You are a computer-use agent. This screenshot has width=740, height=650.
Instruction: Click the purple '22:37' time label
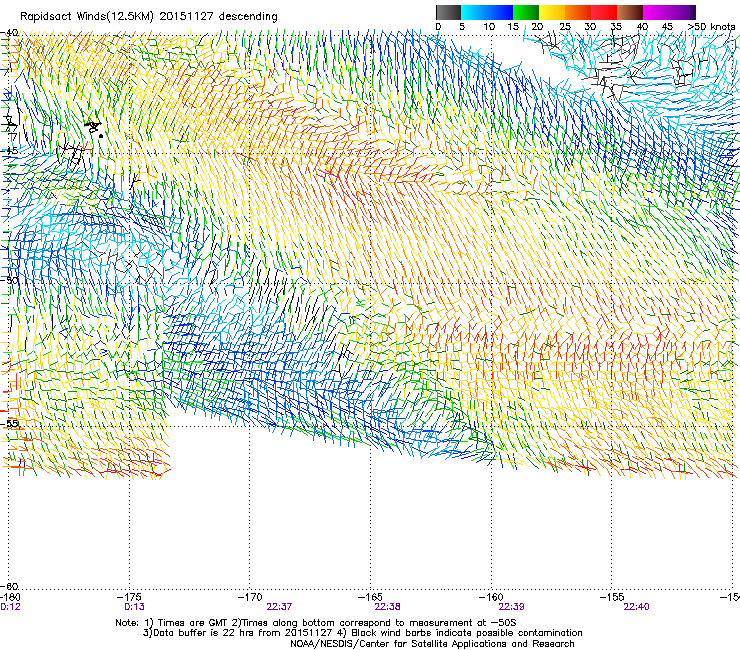[x=279, y=607]
